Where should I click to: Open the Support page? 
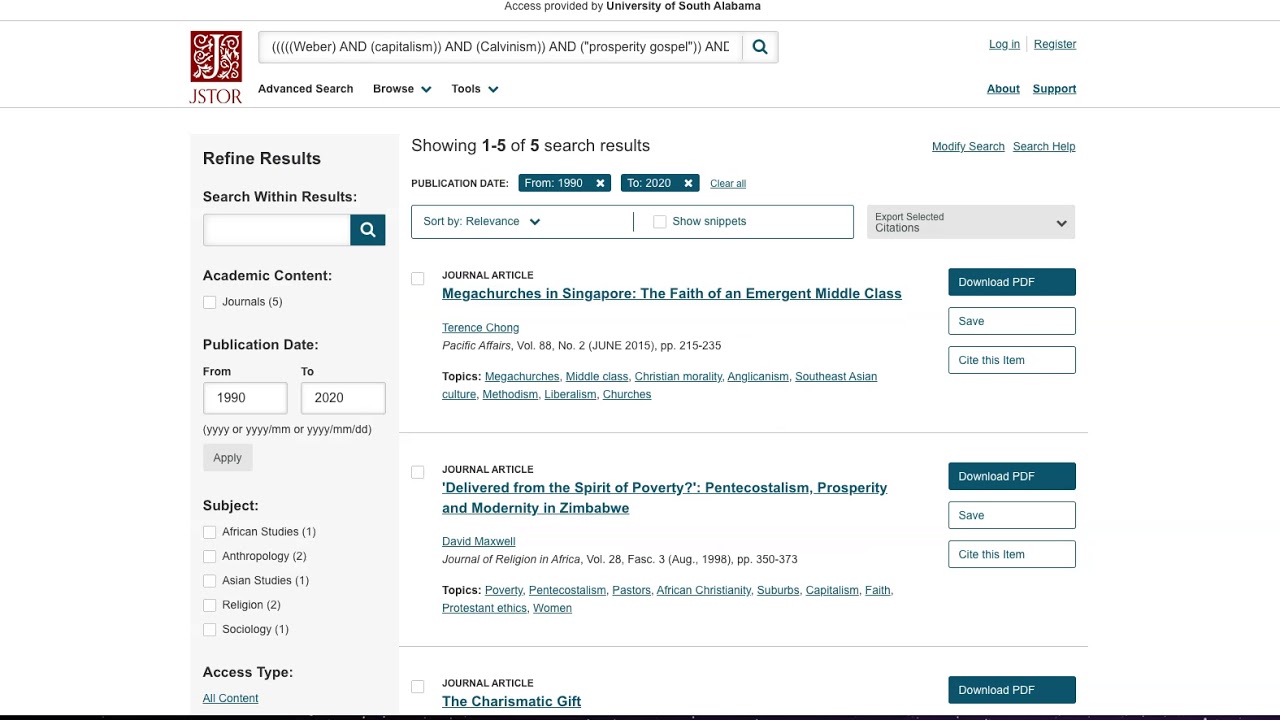pyautogui.click(x=1054, y=89)
